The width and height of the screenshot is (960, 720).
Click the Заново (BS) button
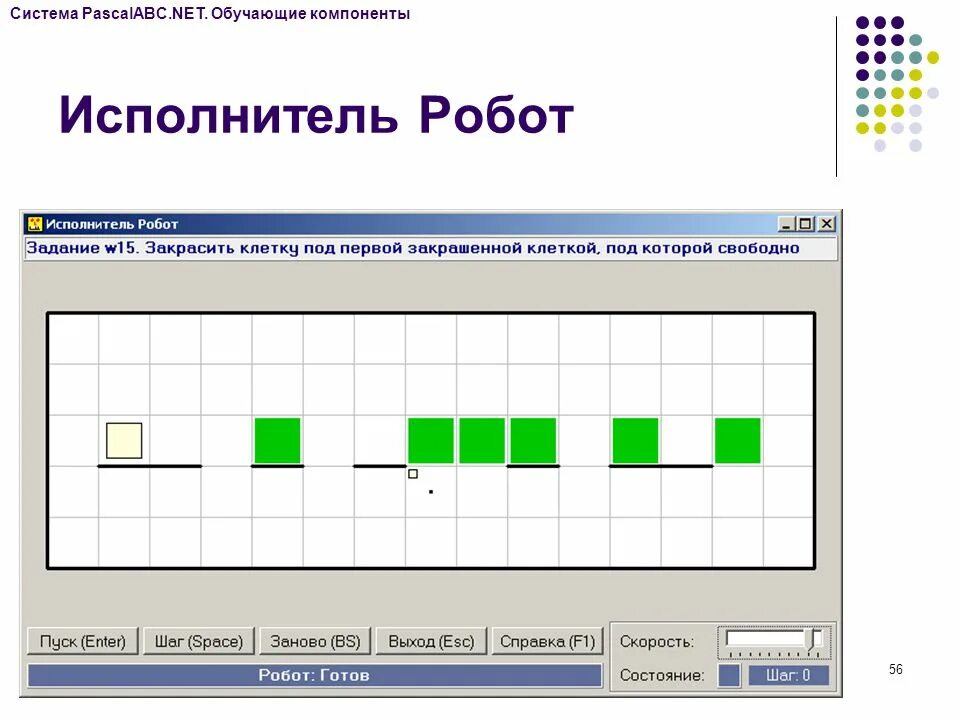pyautogui.click(x=315, y=641)
